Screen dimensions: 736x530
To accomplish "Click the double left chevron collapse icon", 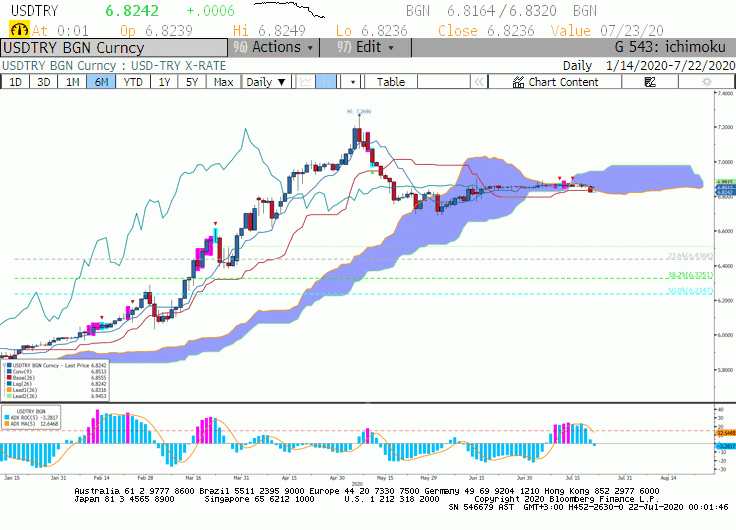I will point(478,82).
